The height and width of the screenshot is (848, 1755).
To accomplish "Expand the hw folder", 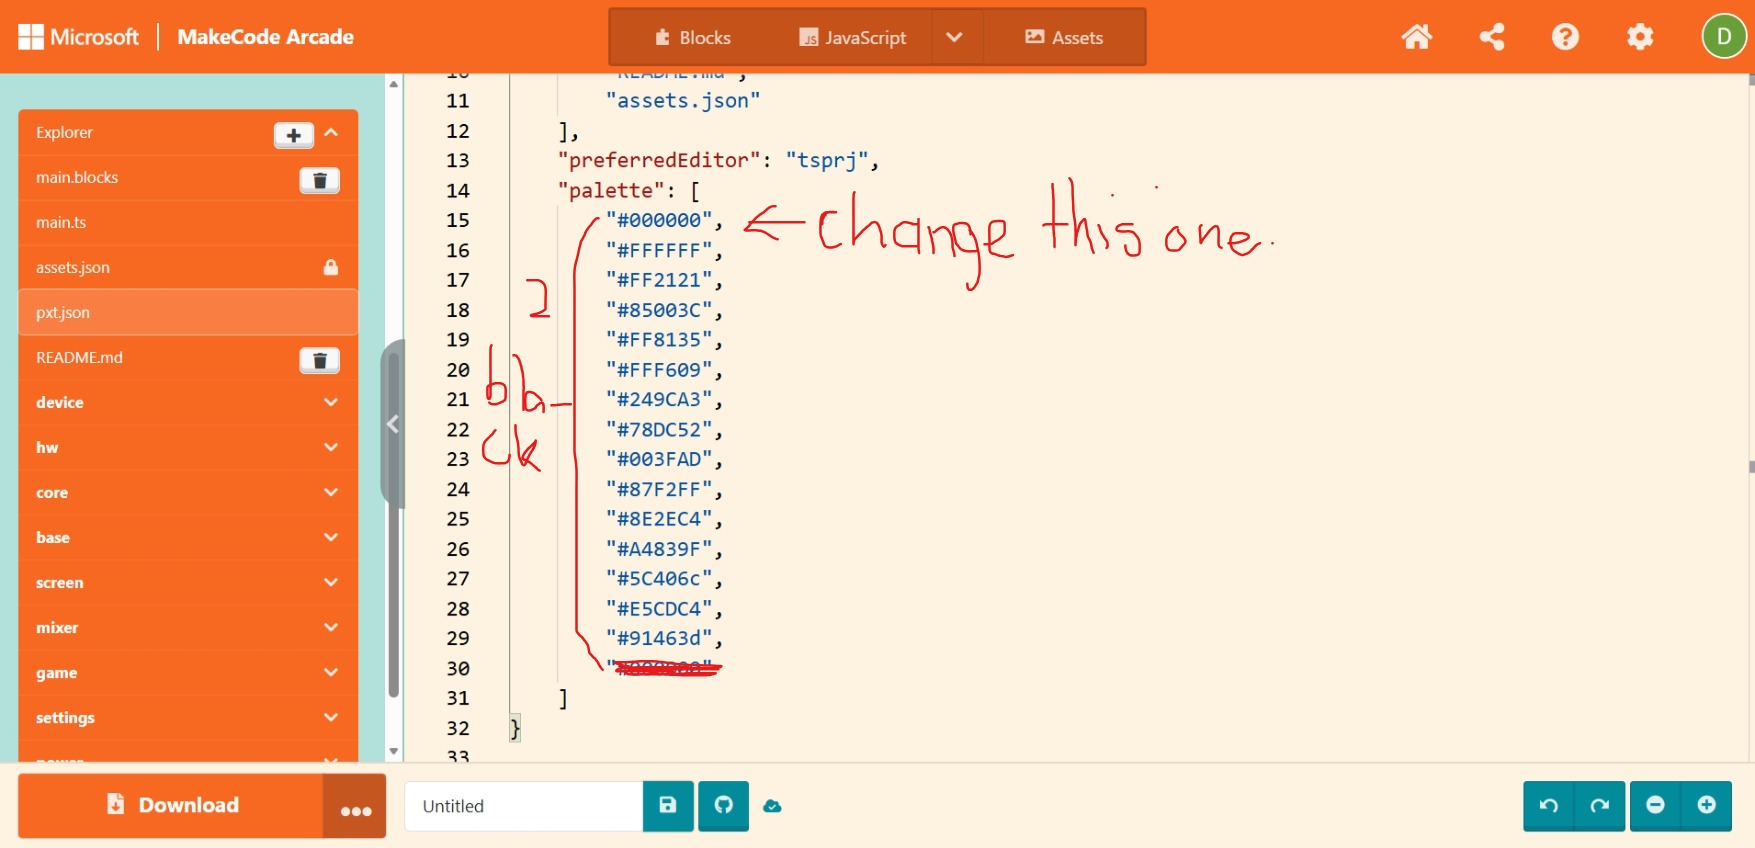I will pos(188,447).
